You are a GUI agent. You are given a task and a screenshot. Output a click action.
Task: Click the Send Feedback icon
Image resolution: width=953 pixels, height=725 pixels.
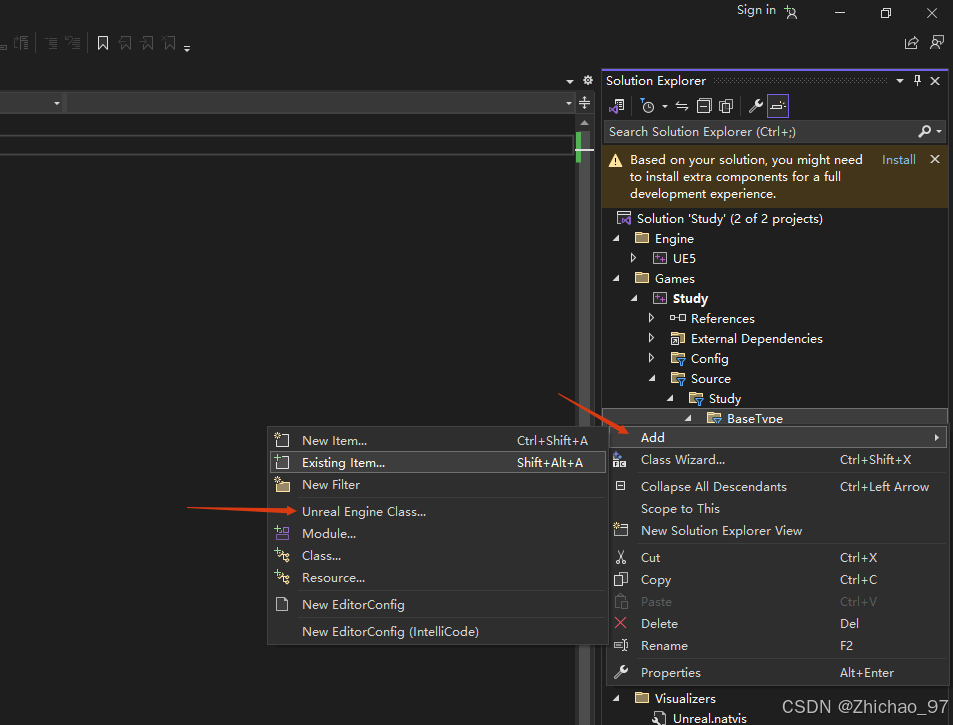point(936,43)
